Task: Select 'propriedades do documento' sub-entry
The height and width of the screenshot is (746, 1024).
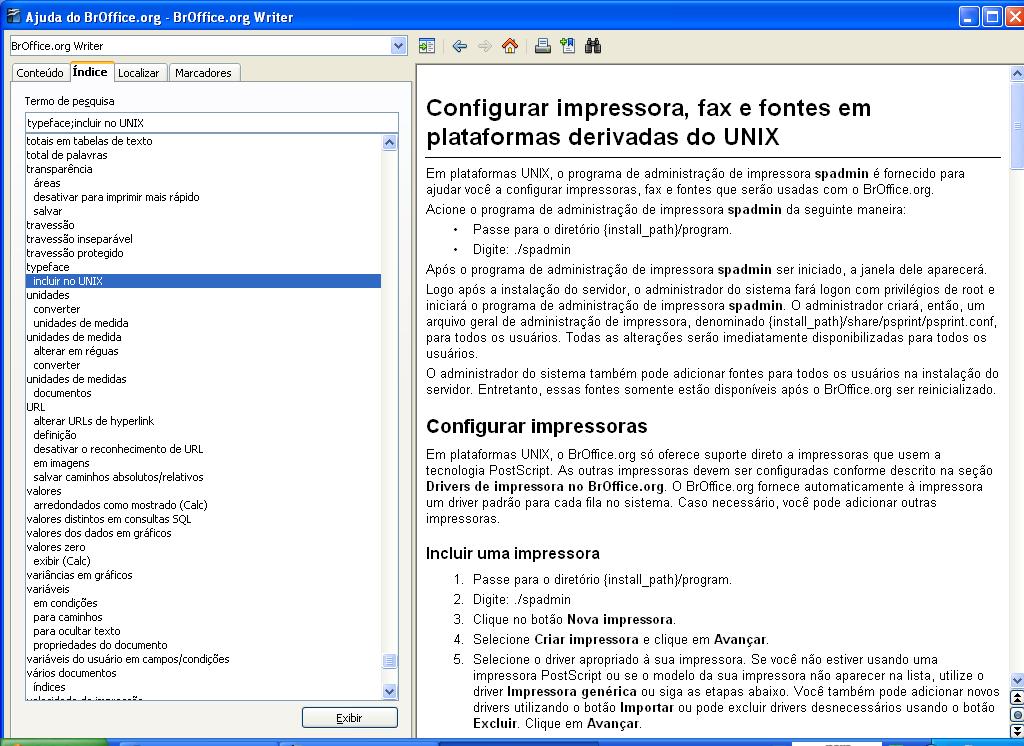Action: (x=100, y=645)
